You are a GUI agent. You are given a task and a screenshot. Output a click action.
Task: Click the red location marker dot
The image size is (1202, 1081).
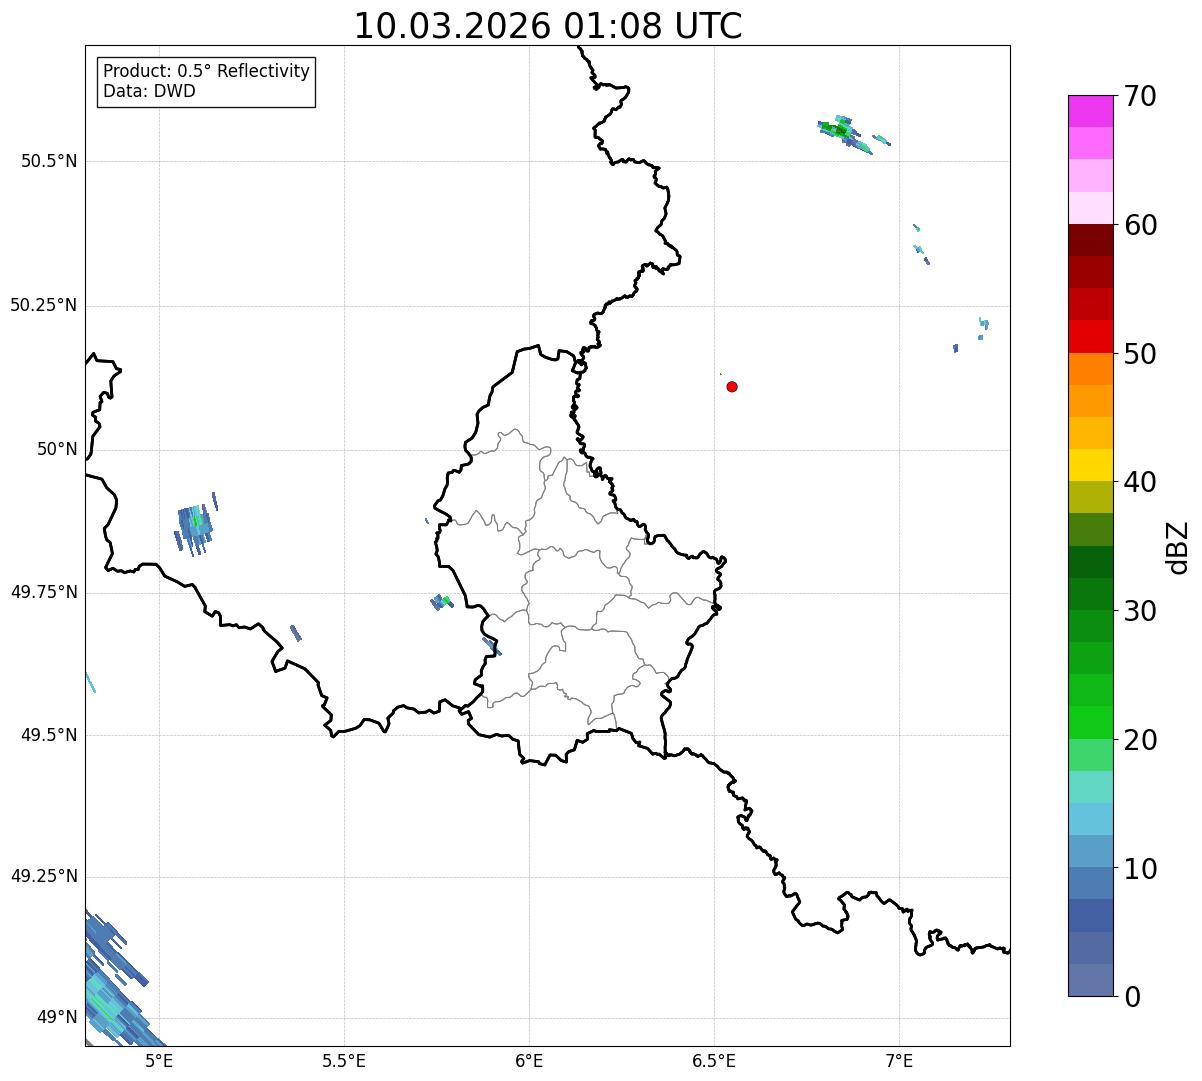click(x=732, y=386)
